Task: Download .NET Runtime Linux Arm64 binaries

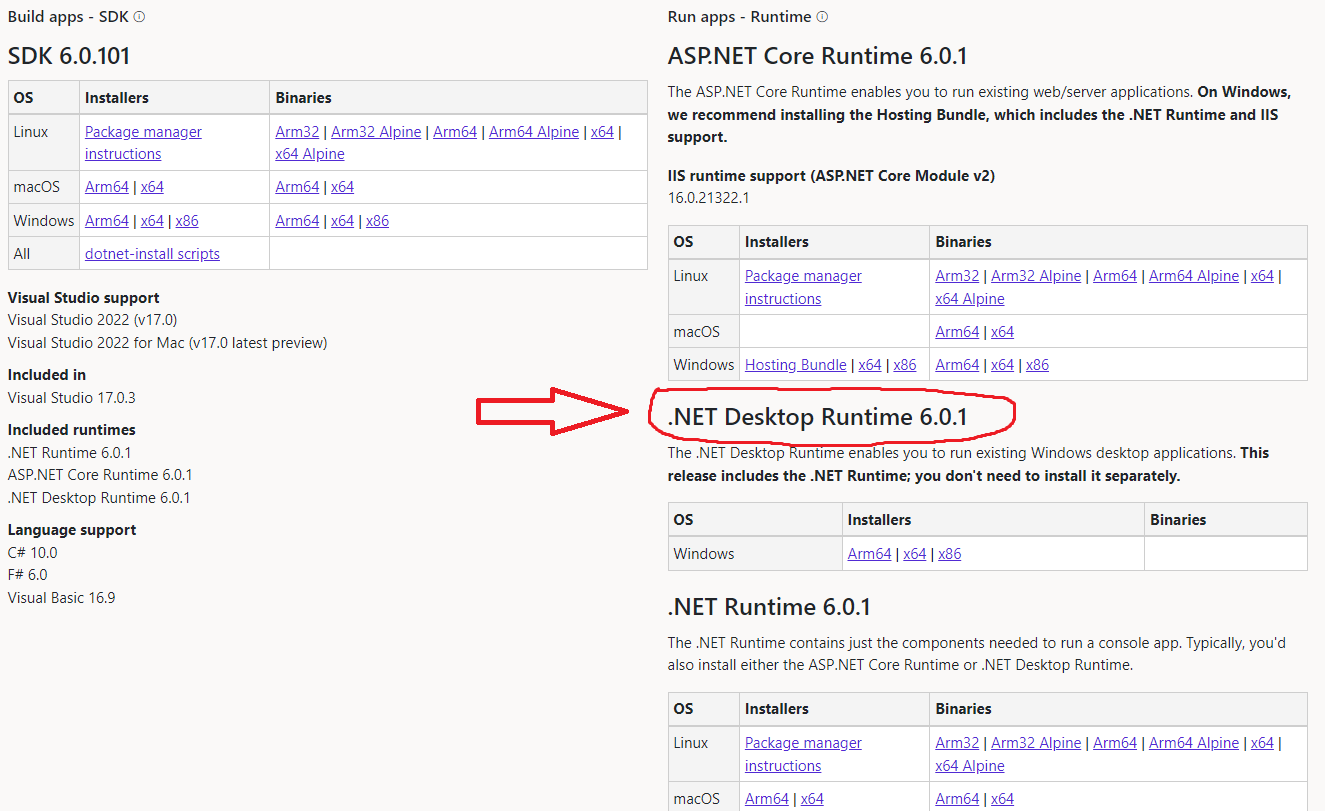Action: pyautogui.click(x=1115, y=743)
